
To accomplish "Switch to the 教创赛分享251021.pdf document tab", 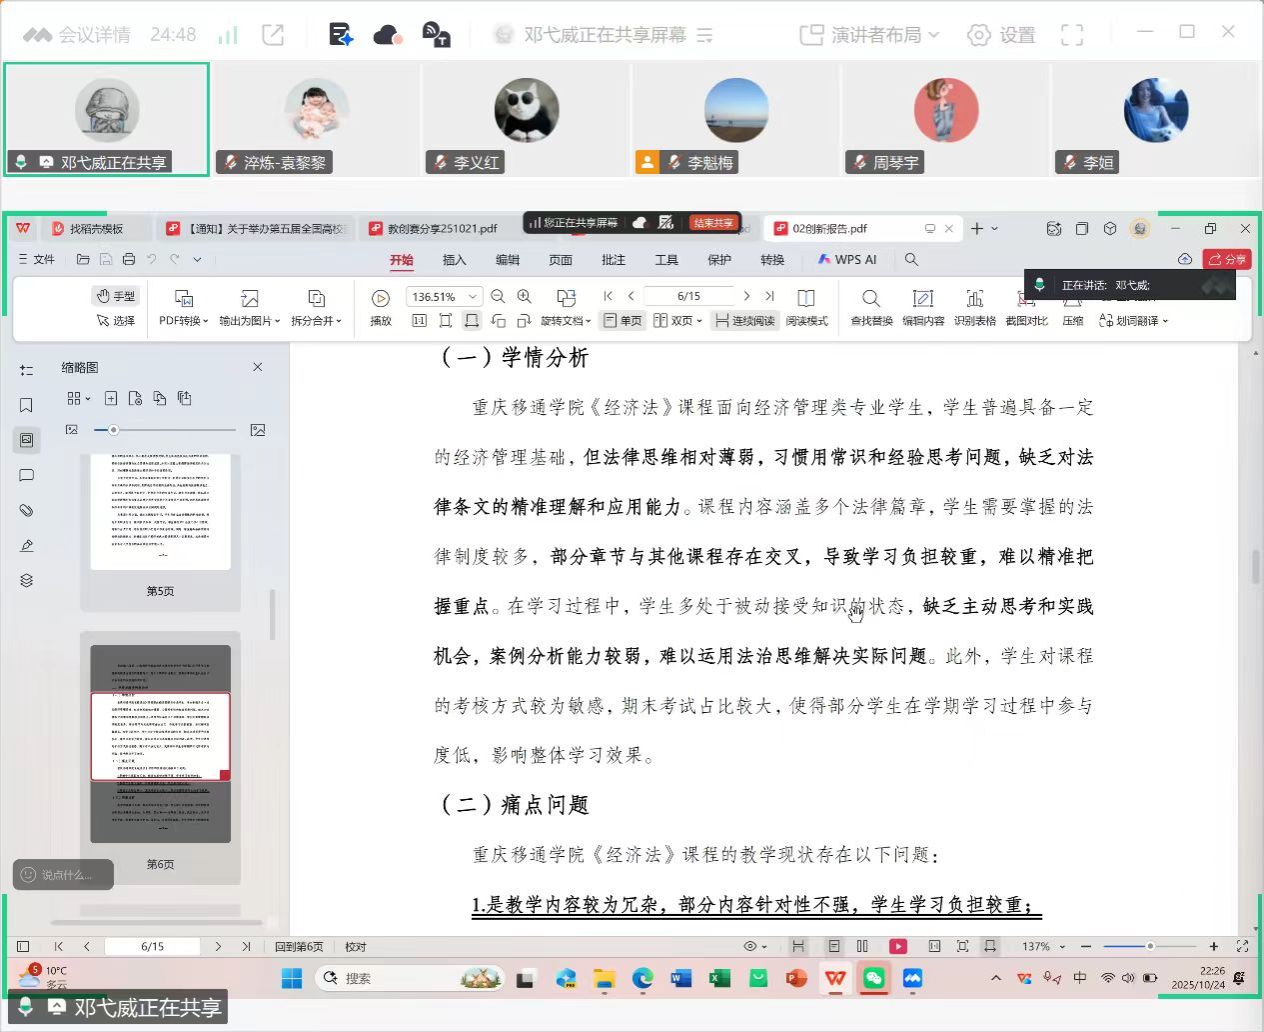I will (x=441, y=229).
